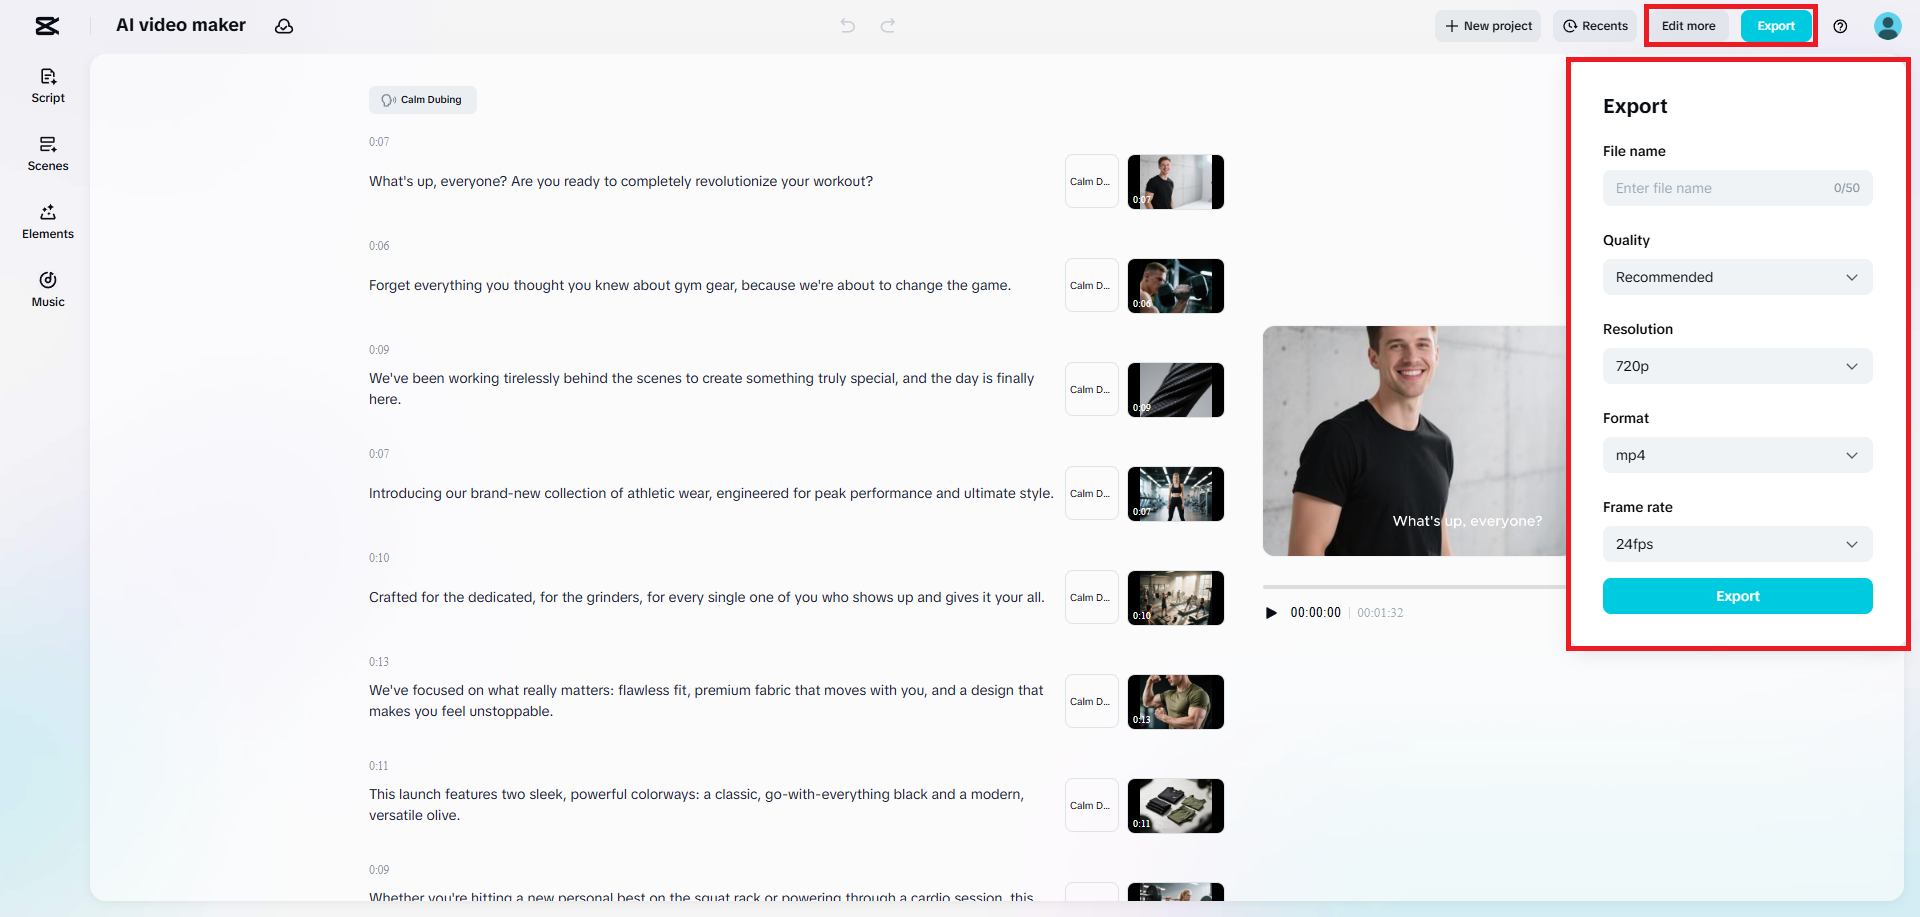This screenshot has height=917, width=1920.
Task: Open Recents list
Action: [x=1595, y=26]
